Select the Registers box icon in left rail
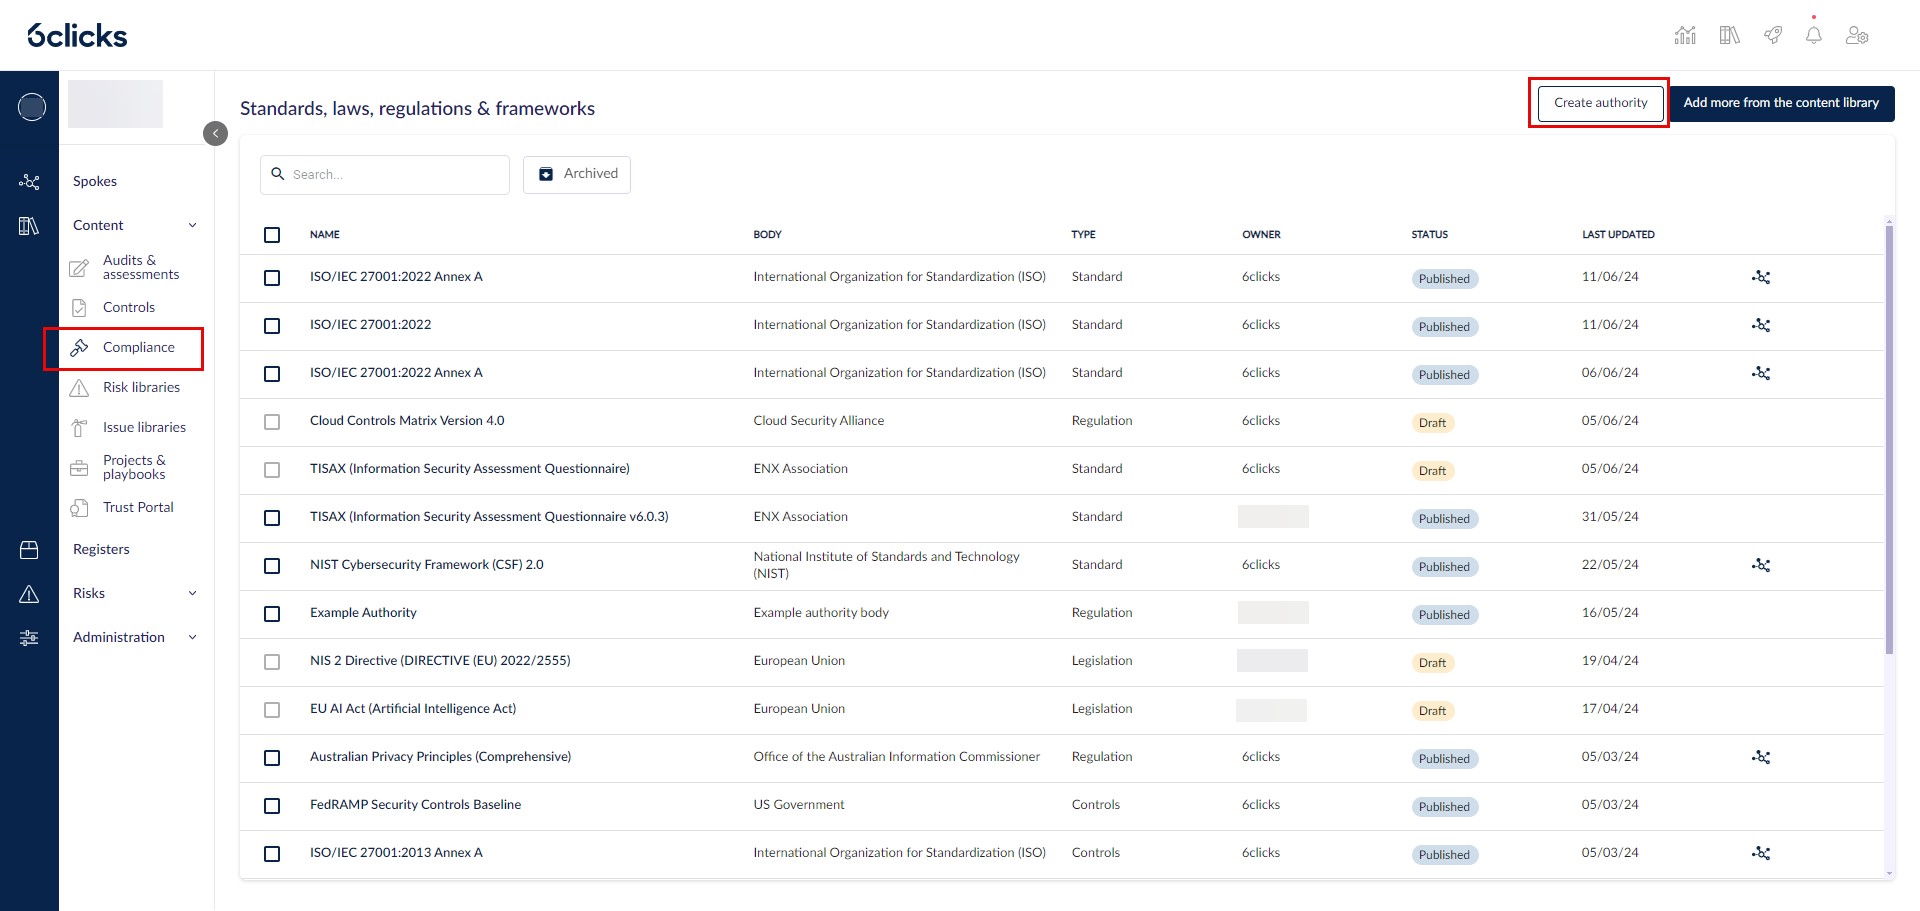Viewport: 1920px width, 911px height. 29,550
